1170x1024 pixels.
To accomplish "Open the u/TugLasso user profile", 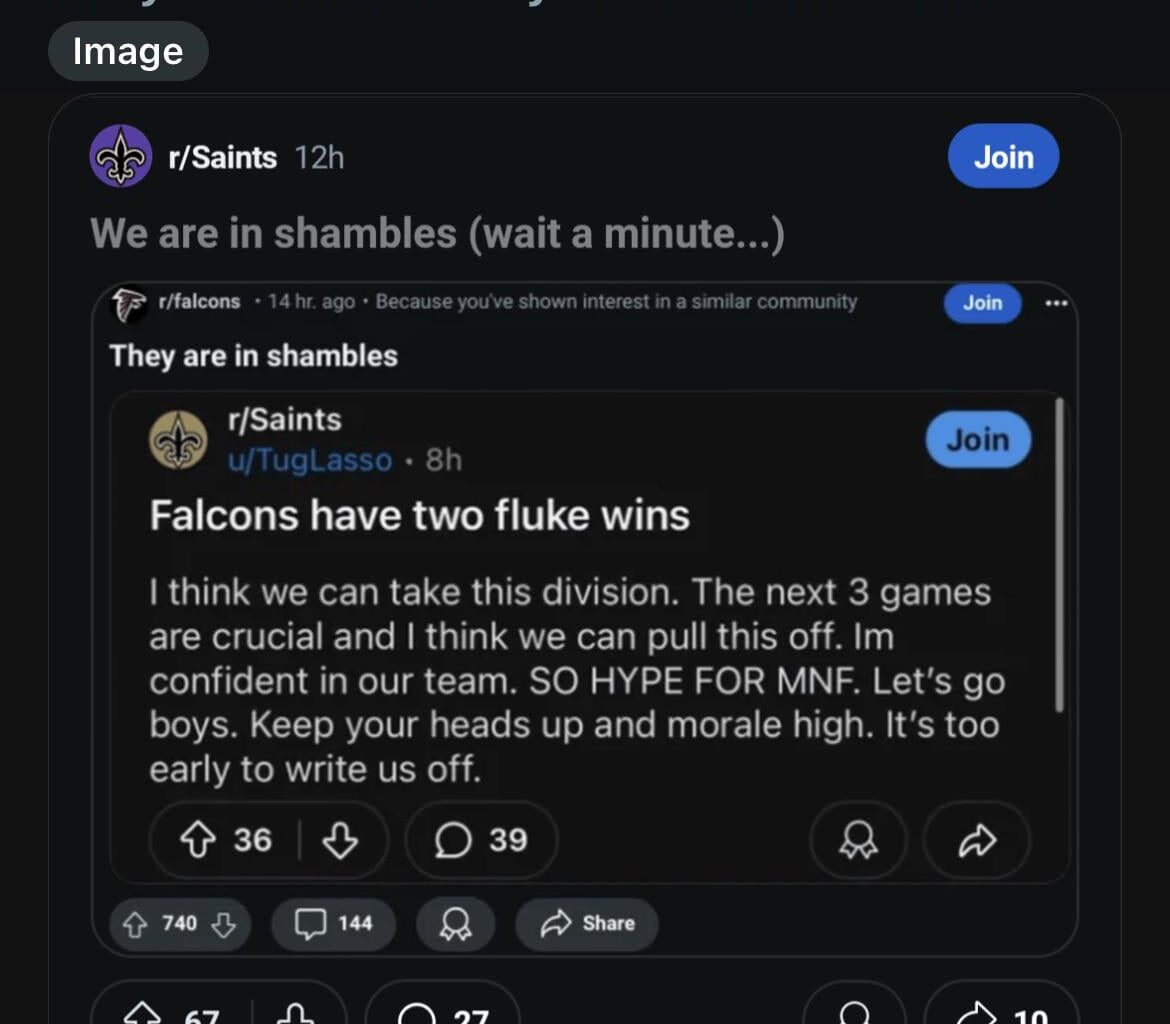I will coord(310,460).
